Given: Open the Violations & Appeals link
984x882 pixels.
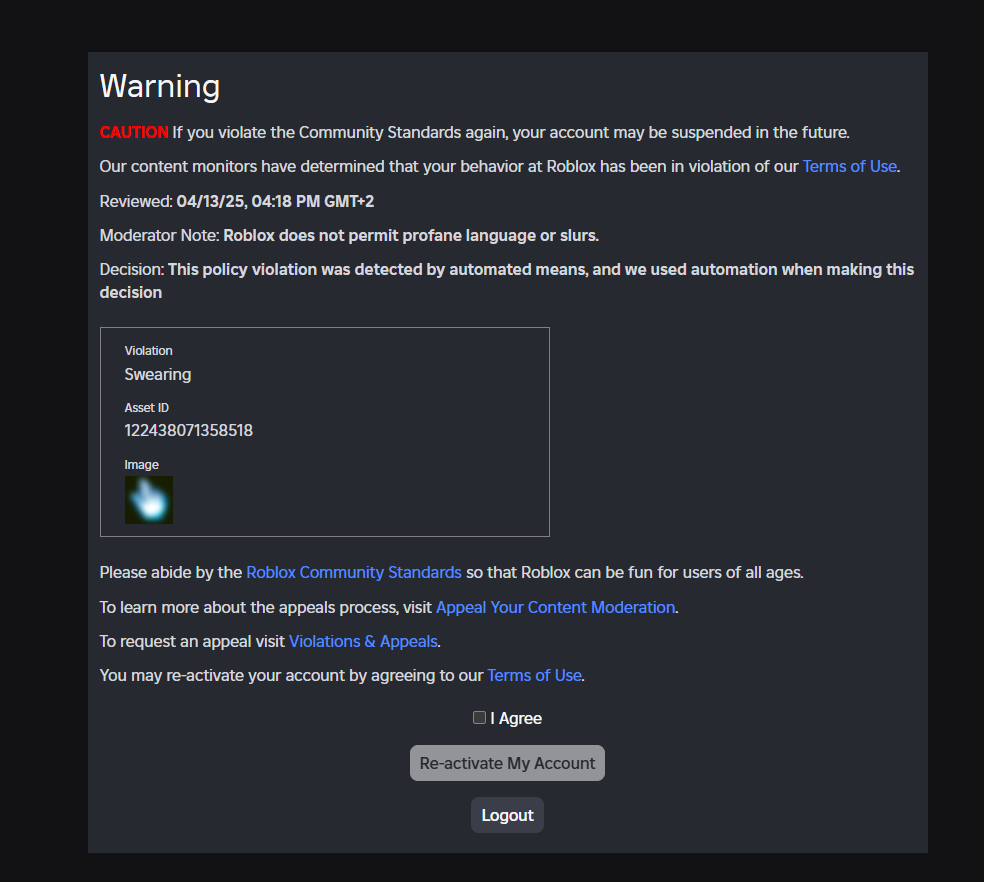Looking at the screenshot, I should click(x=363, y=641).
